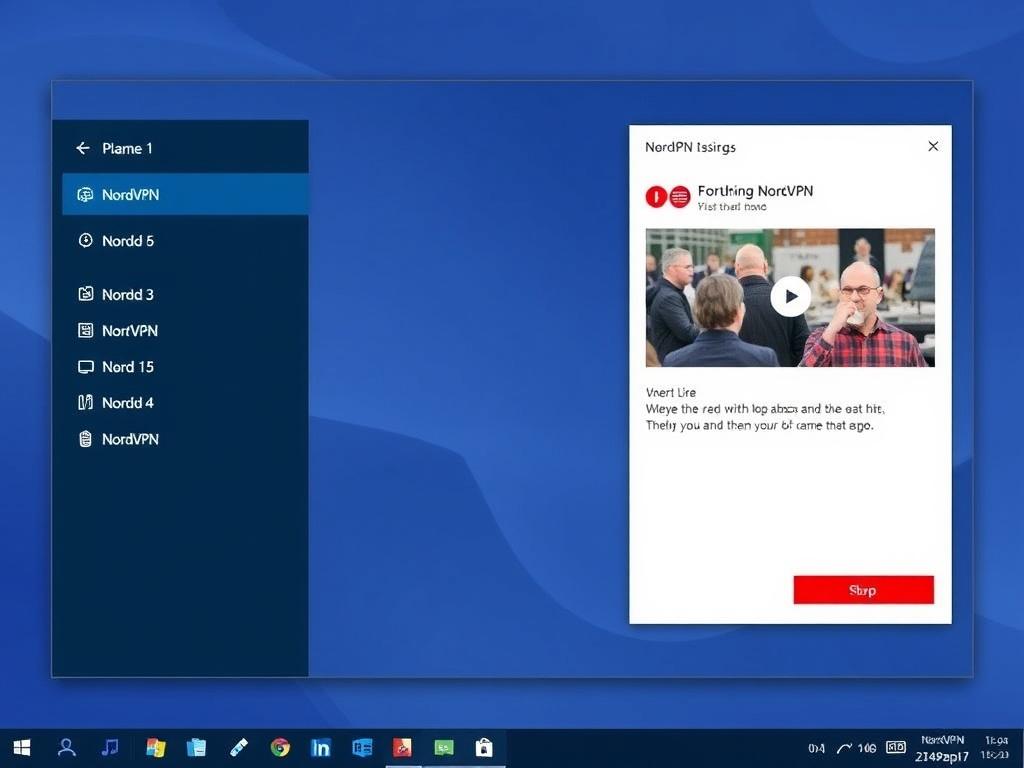Select the NortVPN sidebar entry
The height and width of the screenshot is (768, 1024).
pyautogui.click(x=185, y=330)
